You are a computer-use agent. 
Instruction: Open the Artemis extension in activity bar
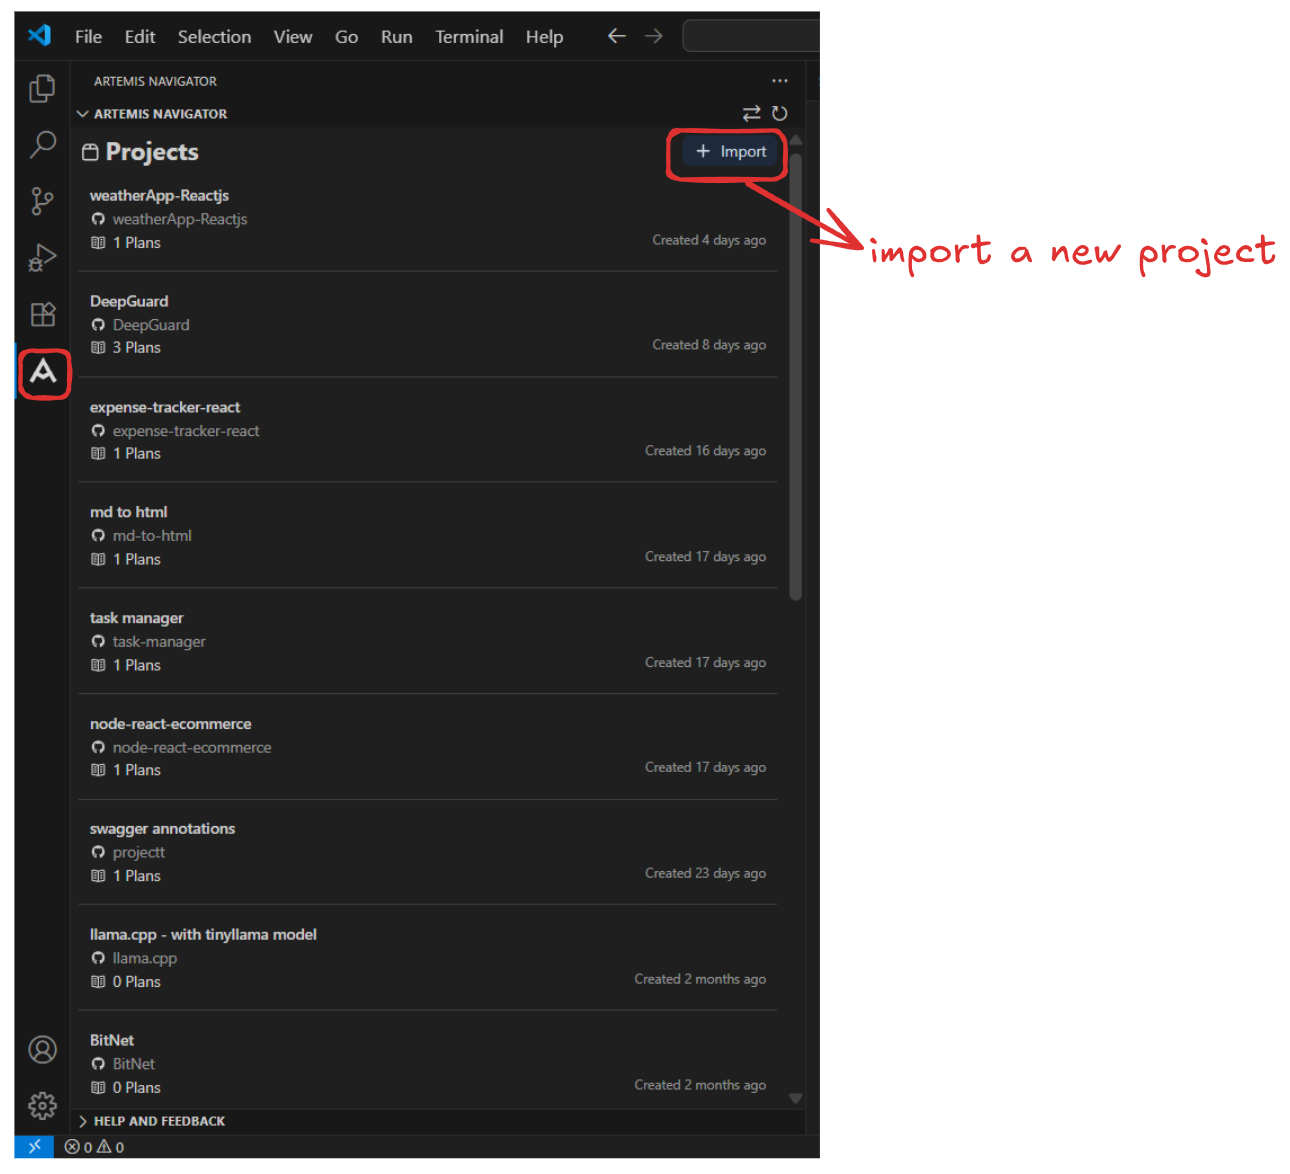[43, 372]
